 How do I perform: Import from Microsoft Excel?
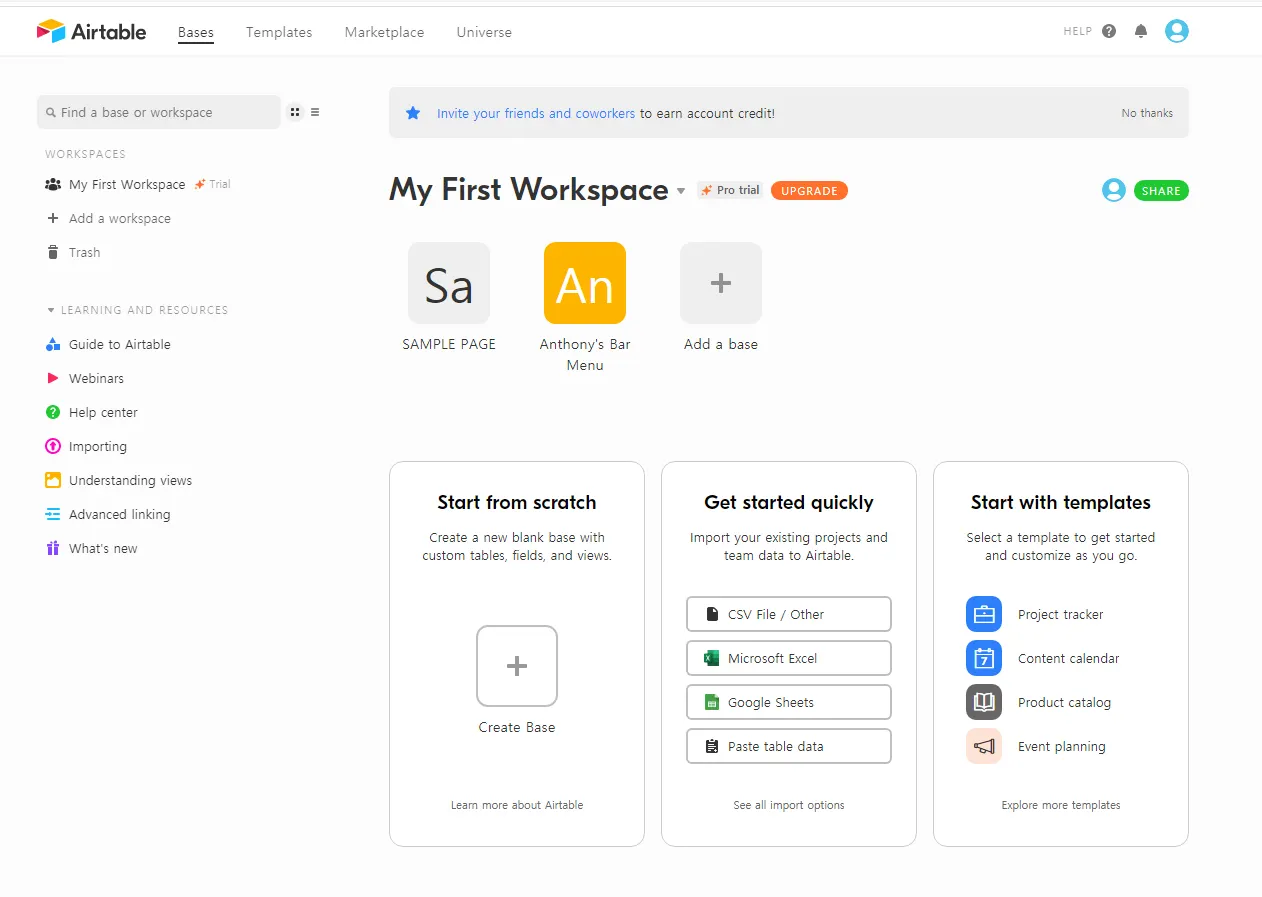789,658
